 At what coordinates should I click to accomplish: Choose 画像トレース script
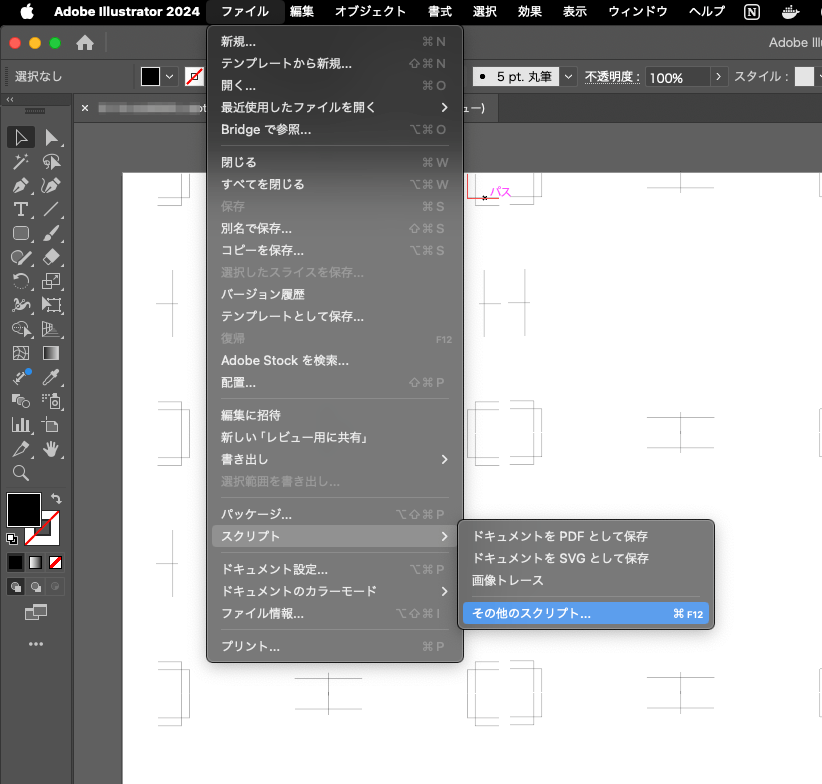586,580
